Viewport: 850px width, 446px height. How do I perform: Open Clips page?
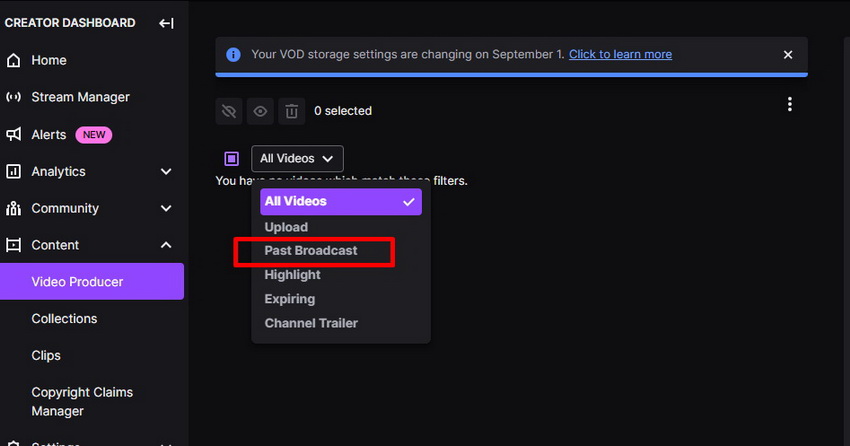[x=46, y=355]
